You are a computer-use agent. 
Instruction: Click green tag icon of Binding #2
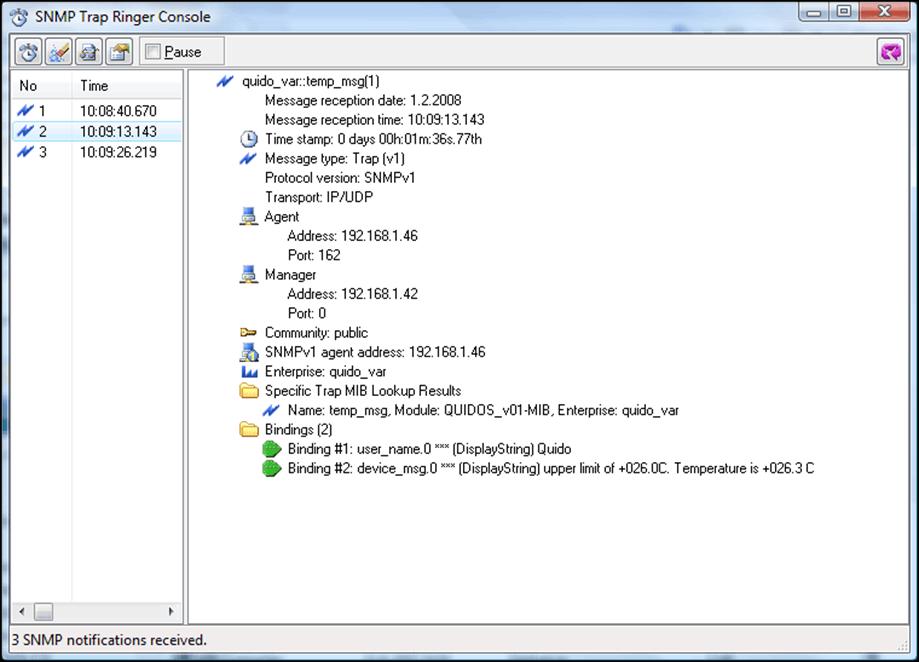click(x=271, y=469)
